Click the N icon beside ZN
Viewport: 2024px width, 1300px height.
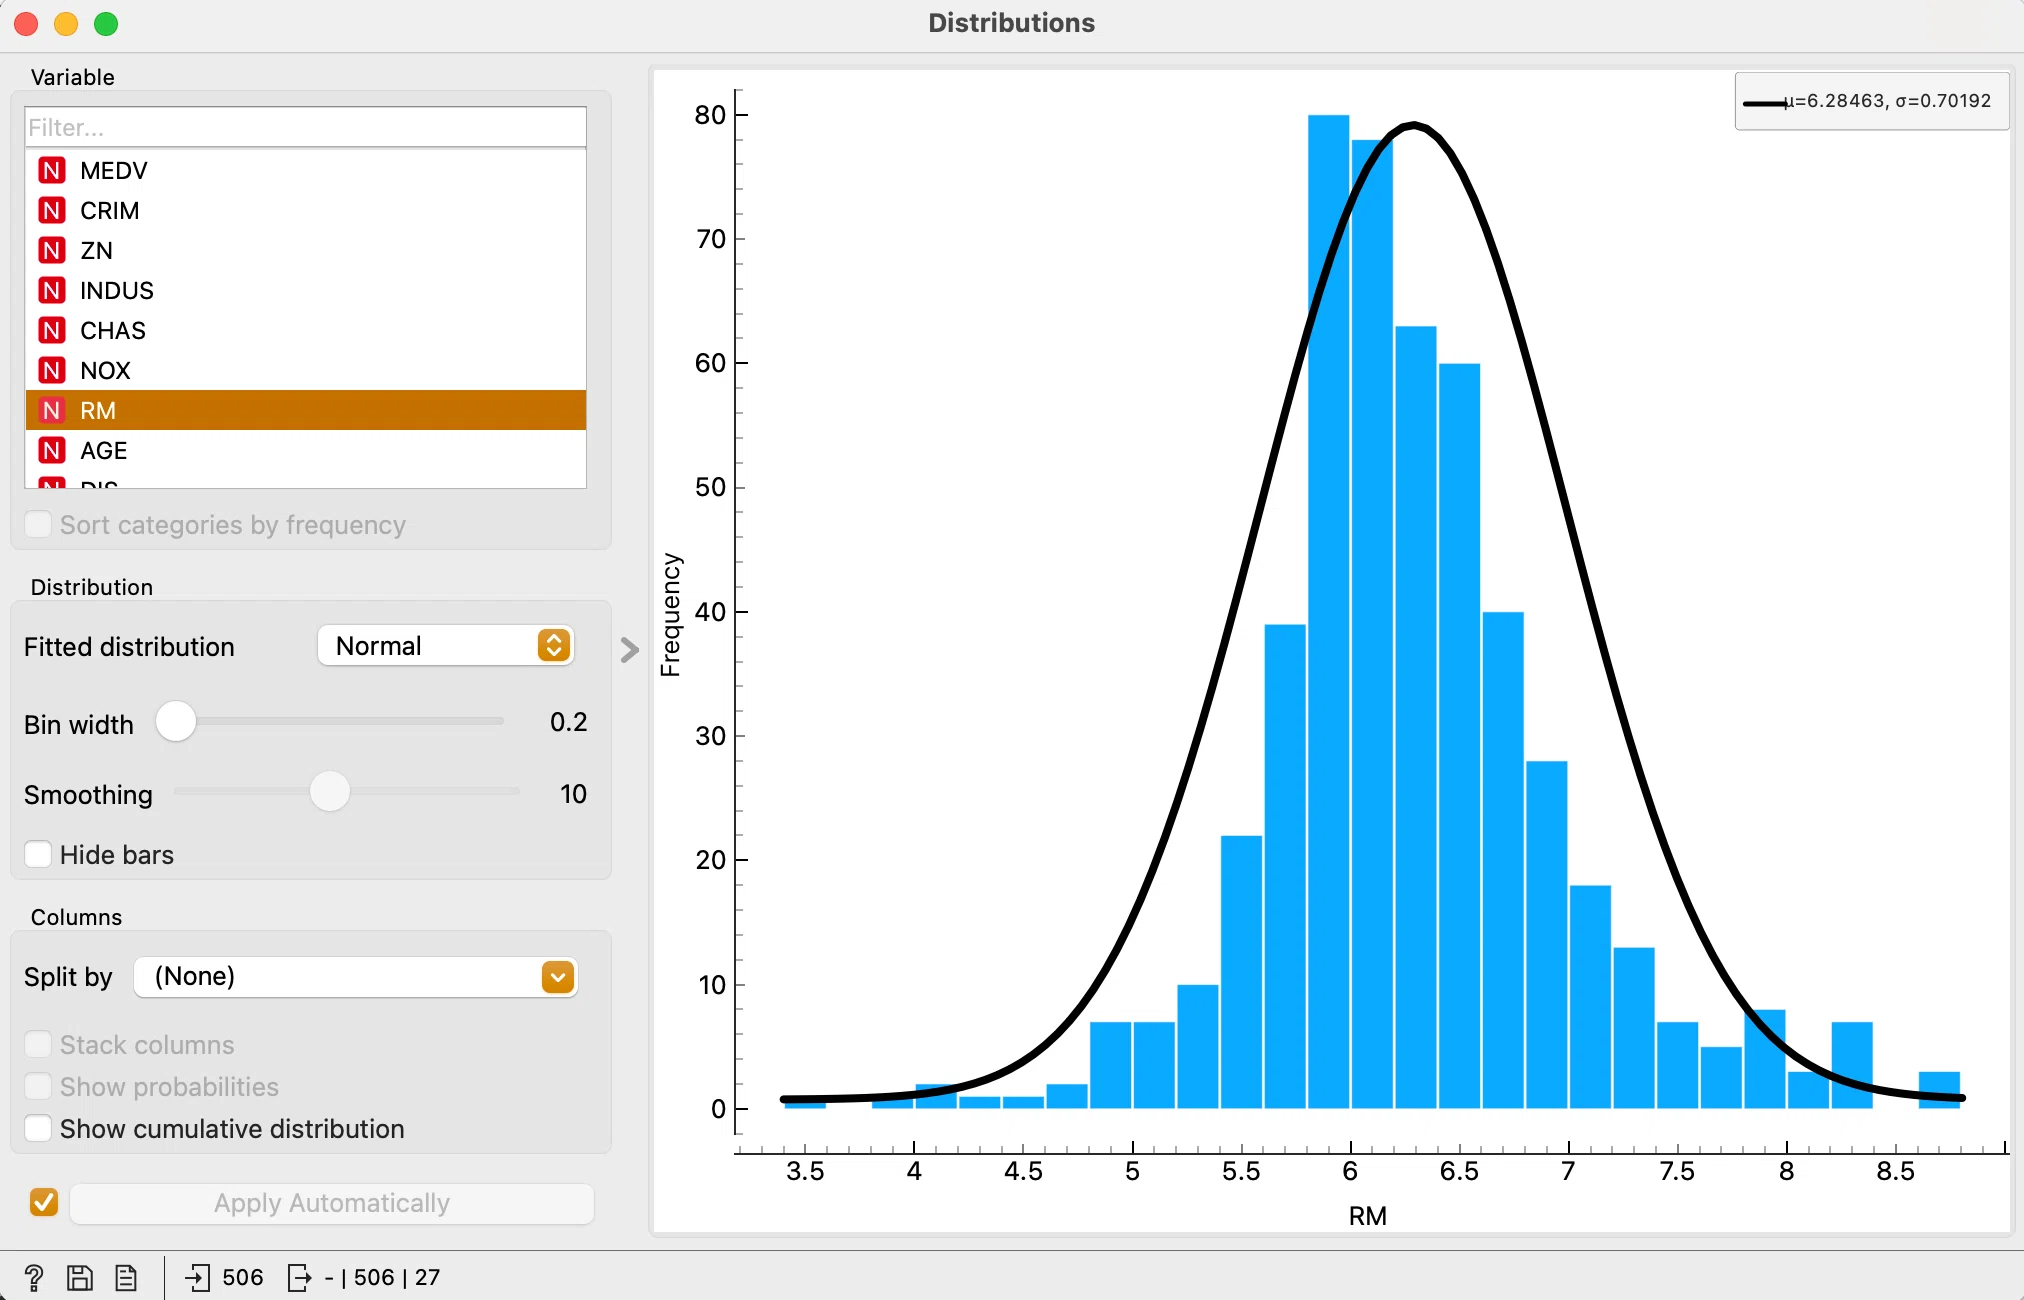[x=52, y=251]
